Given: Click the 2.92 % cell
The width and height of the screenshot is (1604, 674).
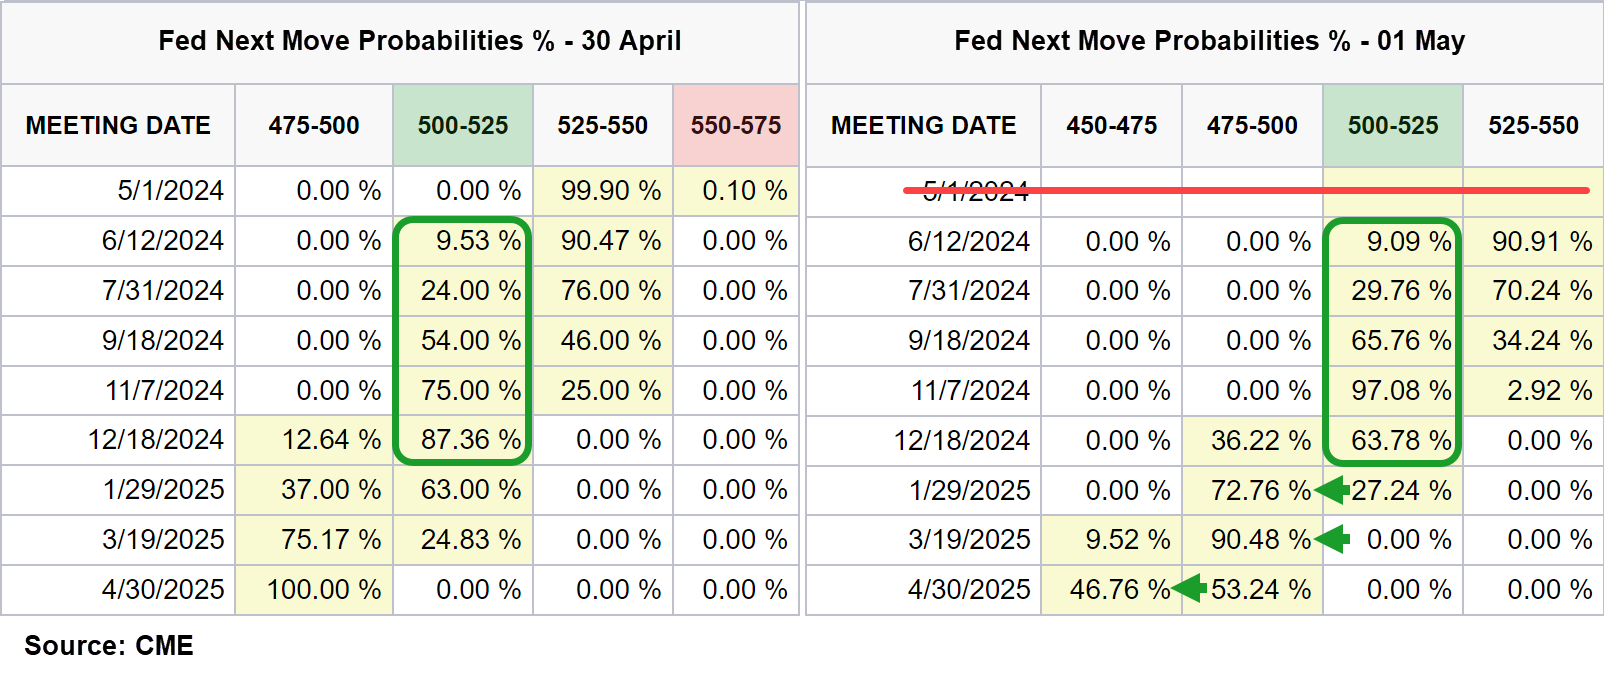Looking at the screenshot, I should tap(1549, 391).
